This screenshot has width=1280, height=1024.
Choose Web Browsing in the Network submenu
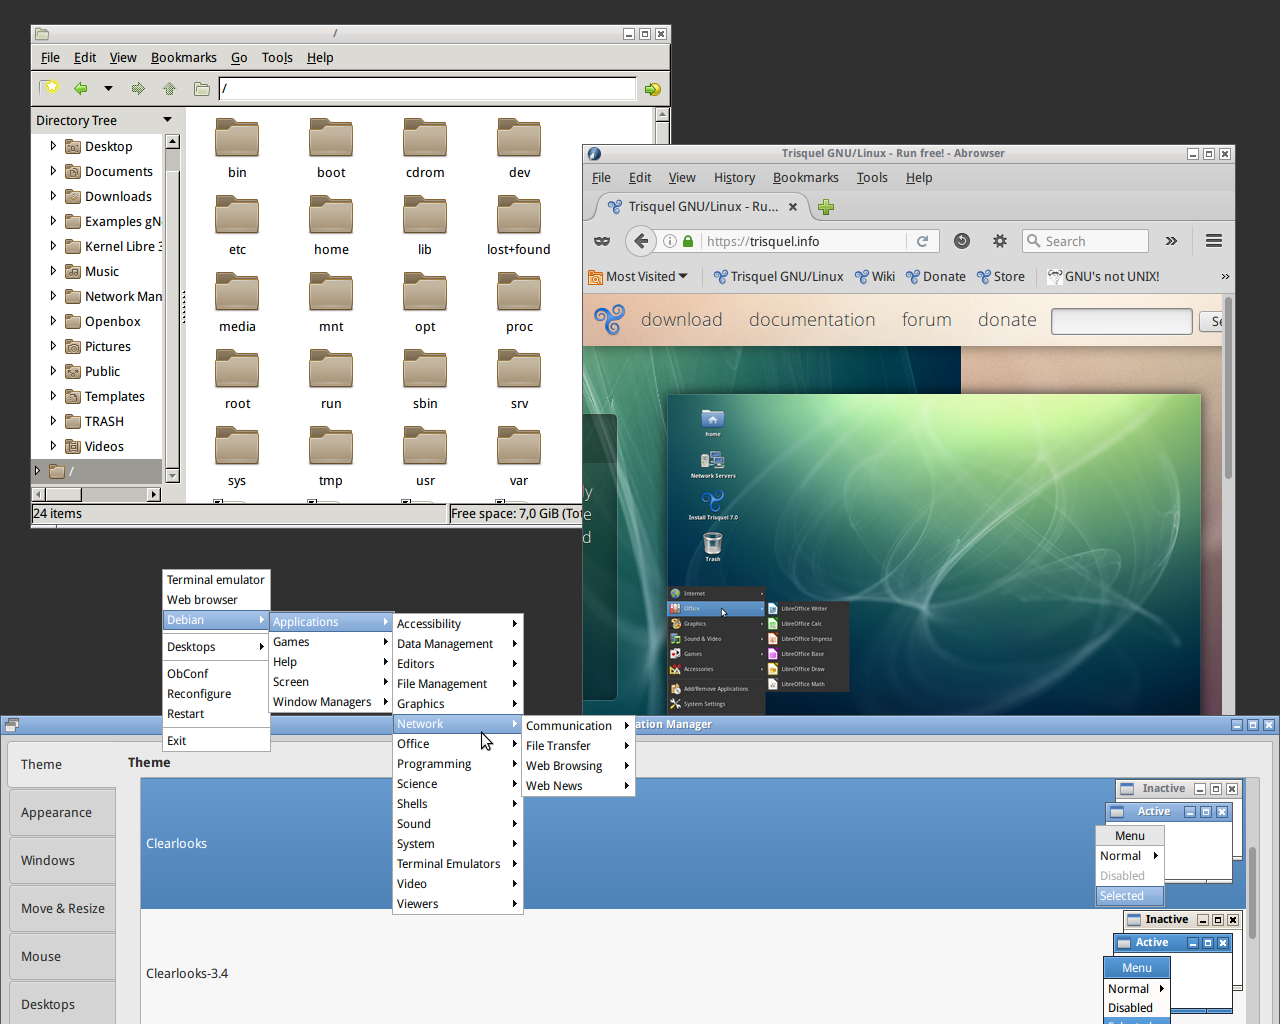pos(578,766)
